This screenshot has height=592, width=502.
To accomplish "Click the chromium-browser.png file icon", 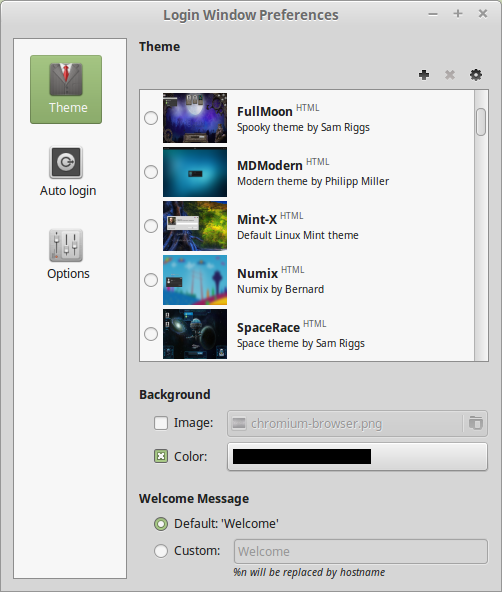I will click(x=239, y=423).
